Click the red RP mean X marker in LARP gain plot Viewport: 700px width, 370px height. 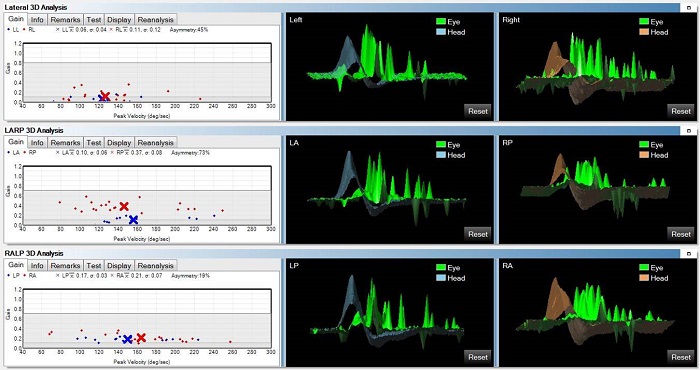(124, 206)
